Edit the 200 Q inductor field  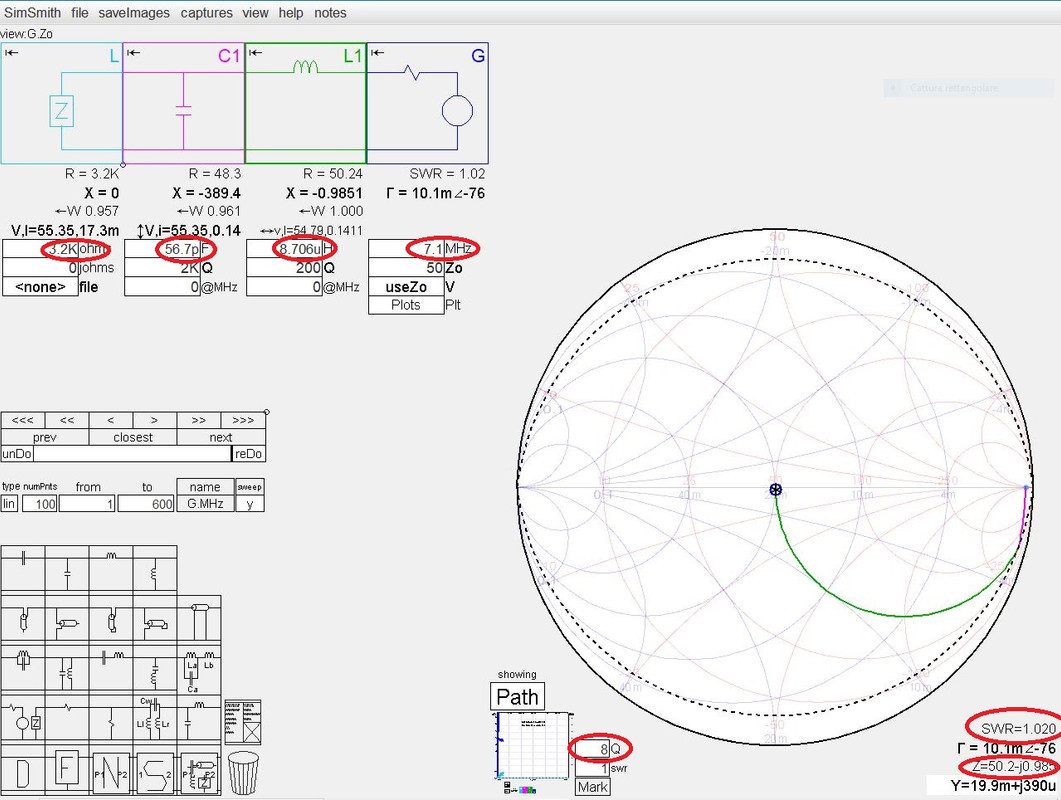(284, 268)
